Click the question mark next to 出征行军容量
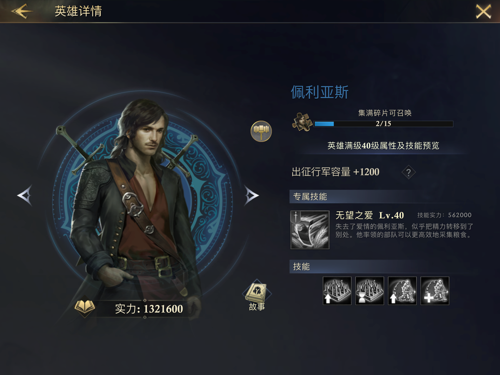The height and width of the screenshot is (375, 500). pyautogui.click(x=409, y=172)
